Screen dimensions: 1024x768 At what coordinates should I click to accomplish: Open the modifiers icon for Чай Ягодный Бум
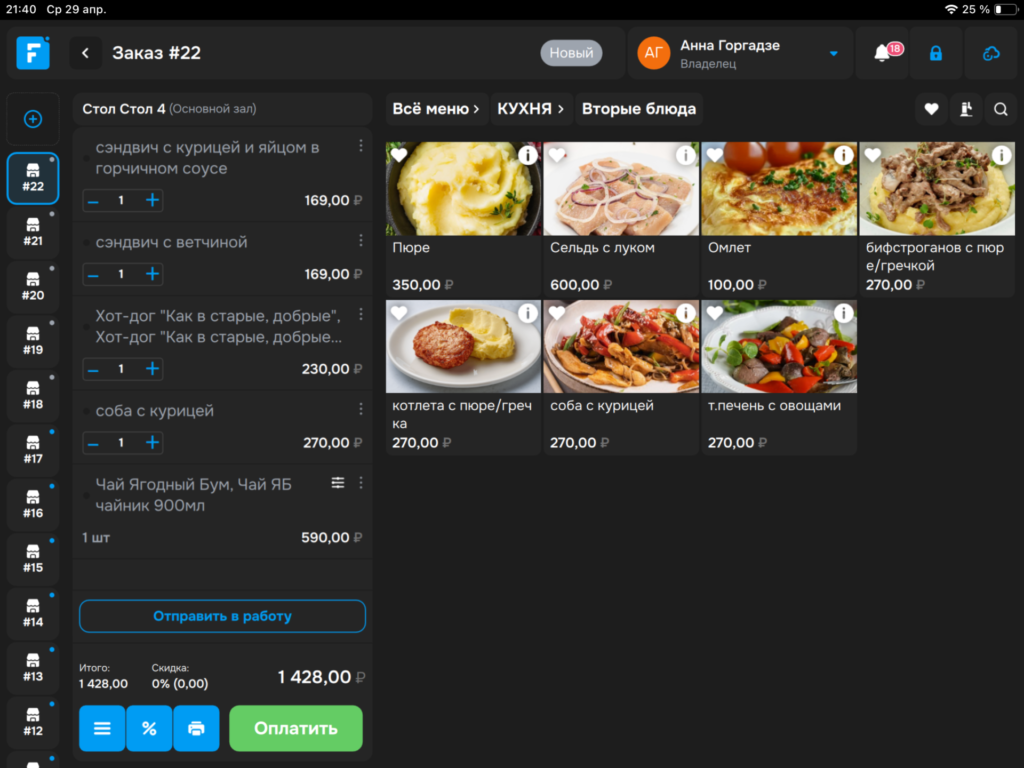point(338,483)
